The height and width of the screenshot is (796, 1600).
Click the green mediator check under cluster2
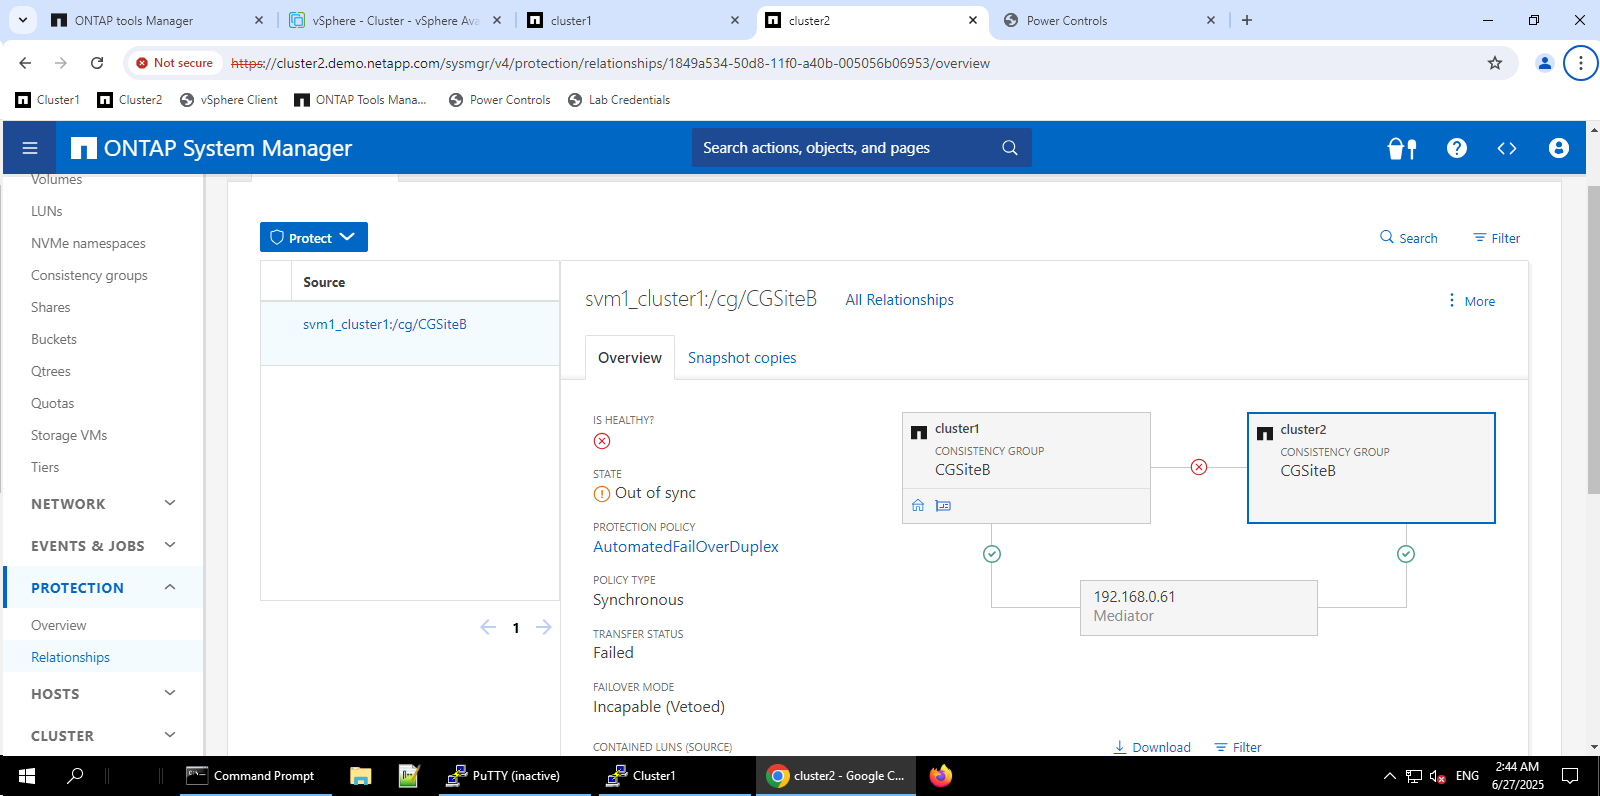[x=1405, y=554]
